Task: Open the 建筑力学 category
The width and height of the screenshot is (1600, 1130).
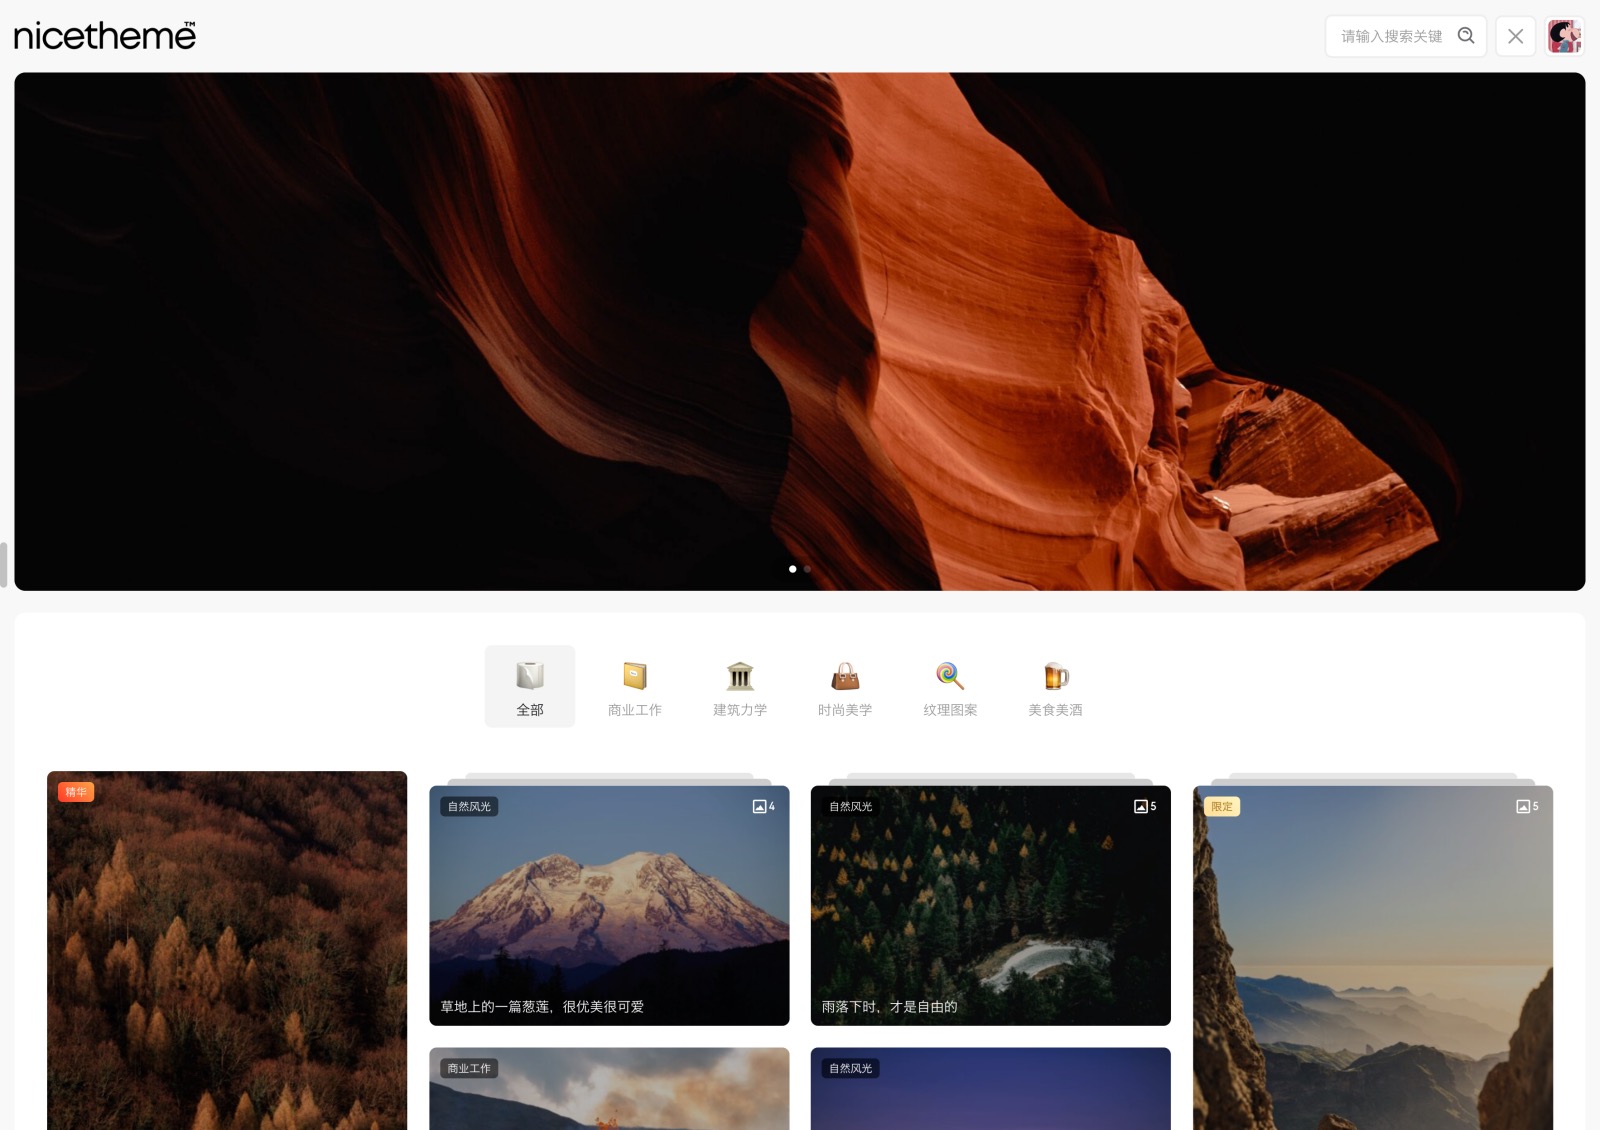Action: click(x=740, y=687)
